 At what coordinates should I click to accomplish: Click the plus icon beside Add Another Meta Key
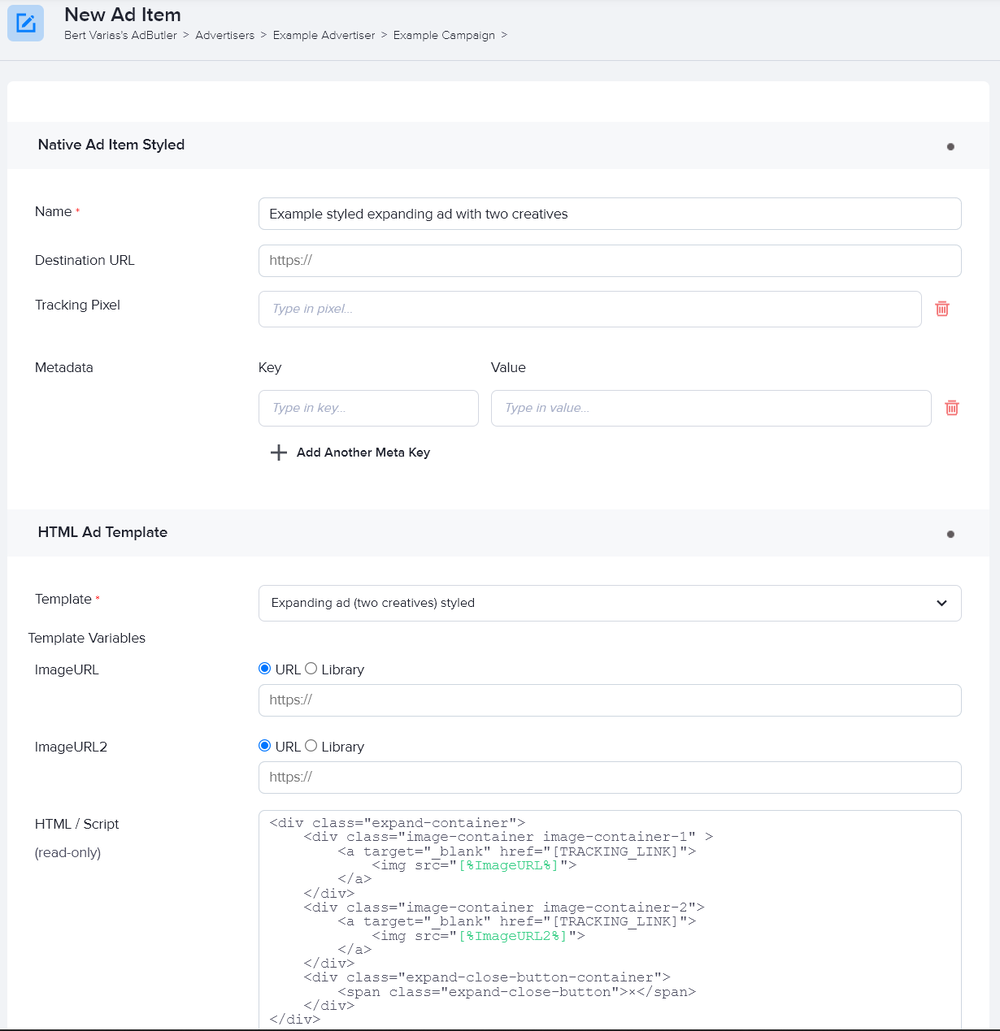pyautogui.click(x=279, y=452)
